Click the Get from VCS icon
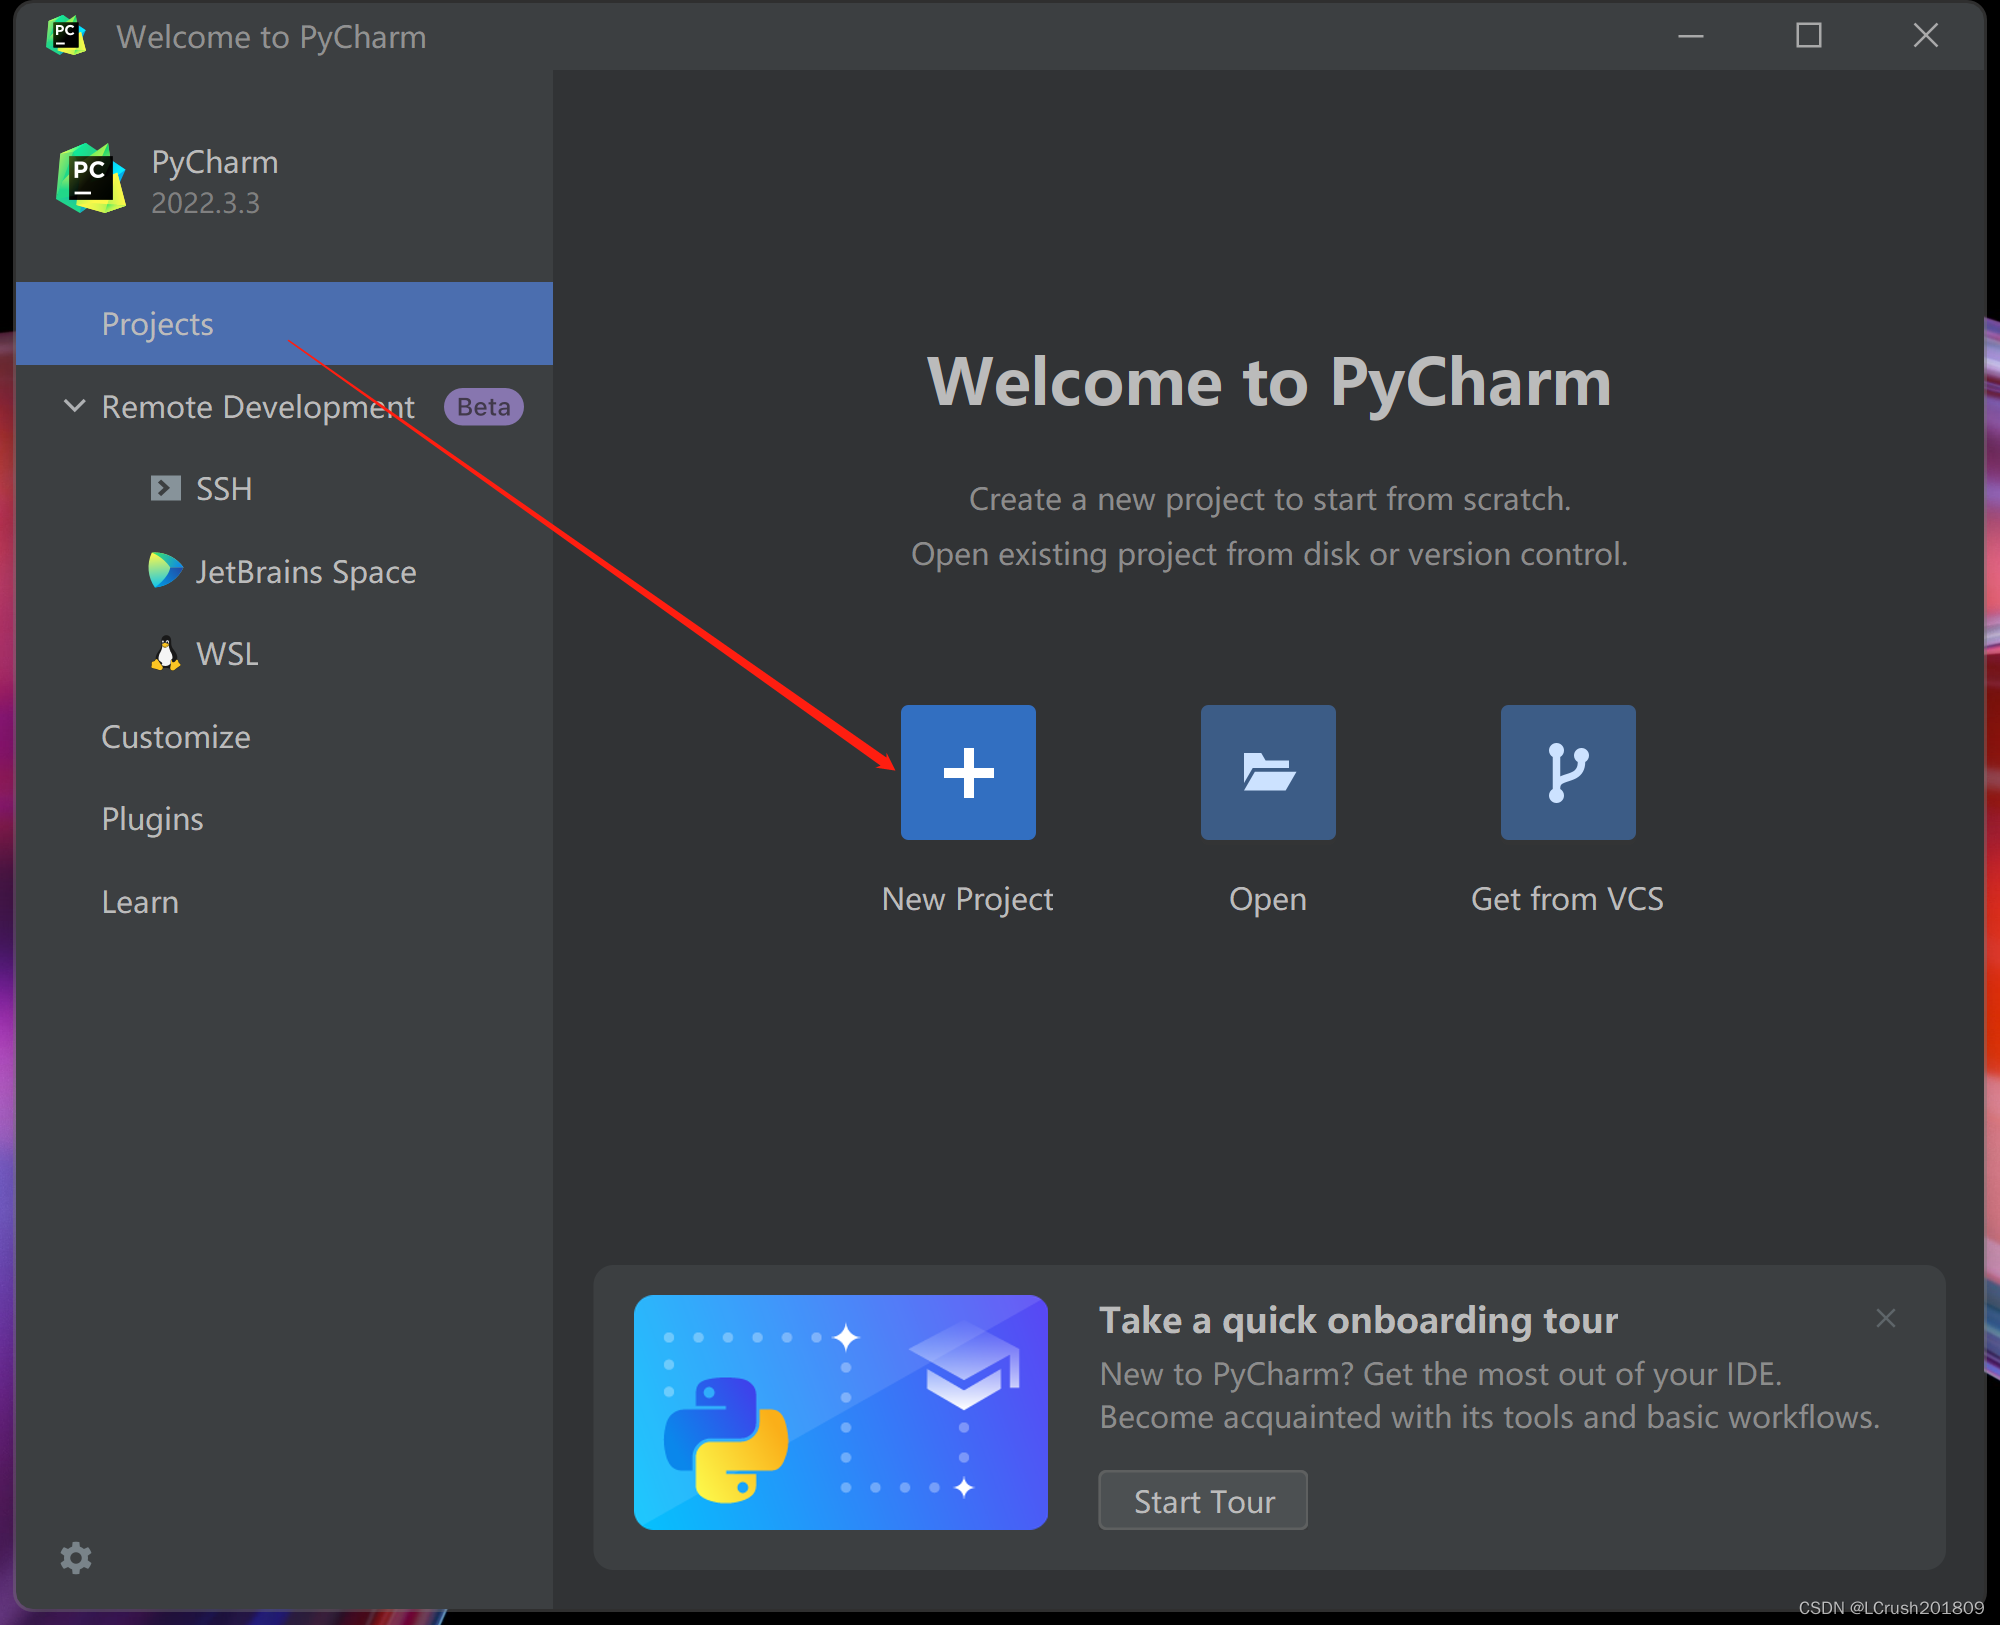 point(1566,771)
